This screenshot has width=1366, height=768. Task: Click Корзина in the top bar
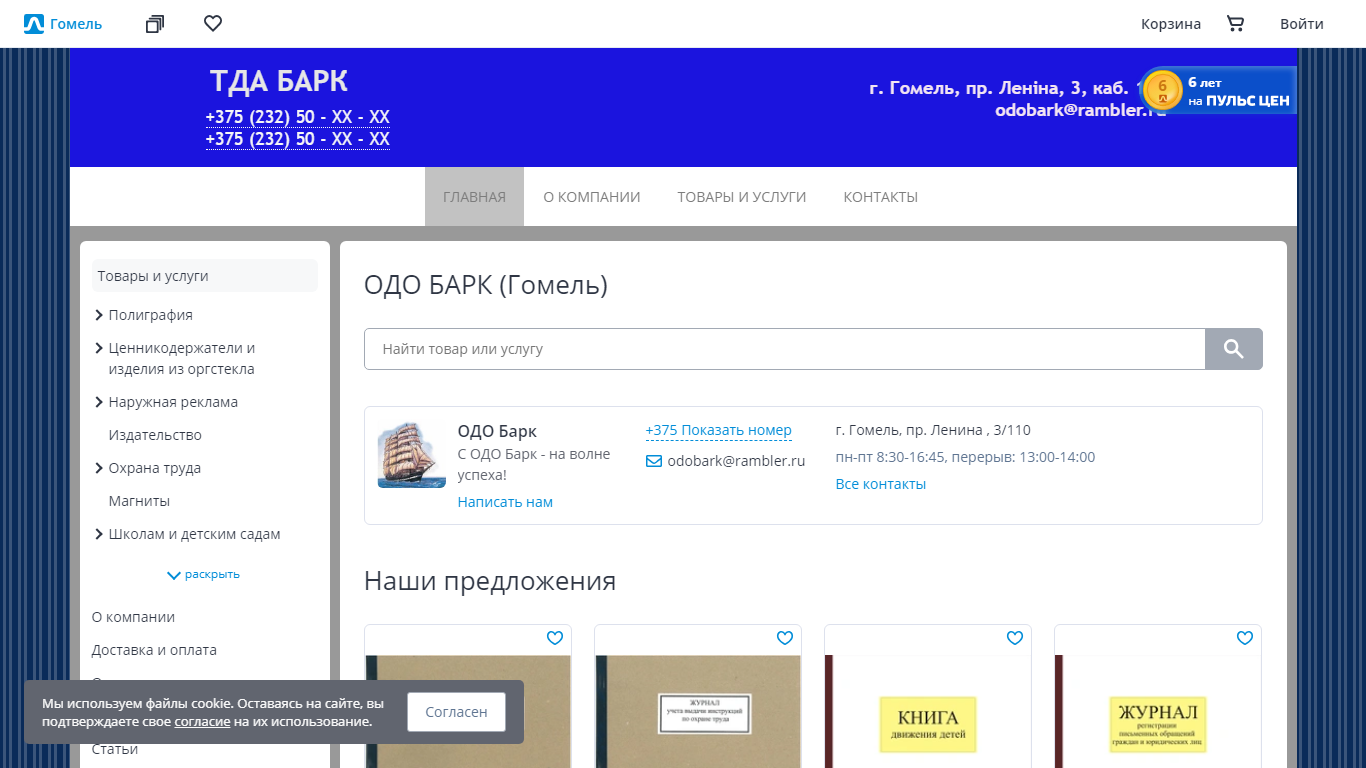coord(1171,24)
